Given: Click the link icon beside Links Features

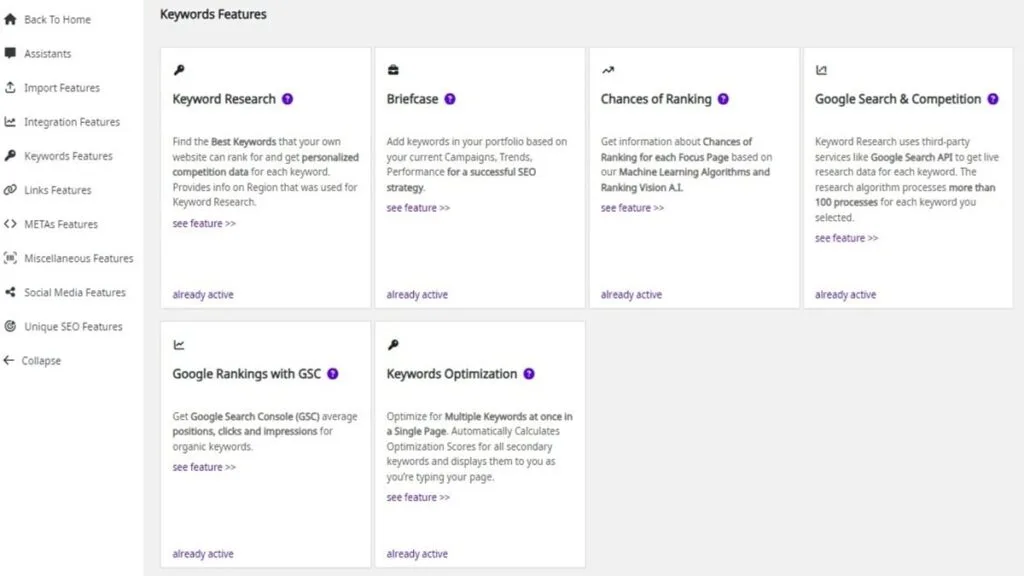Looking at the screenshot, I should (x=10, y=189).
